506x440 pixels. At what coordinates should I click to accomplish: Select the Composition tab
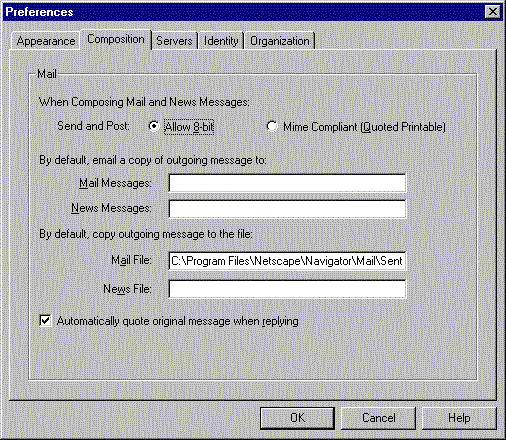tap(116, 39)
